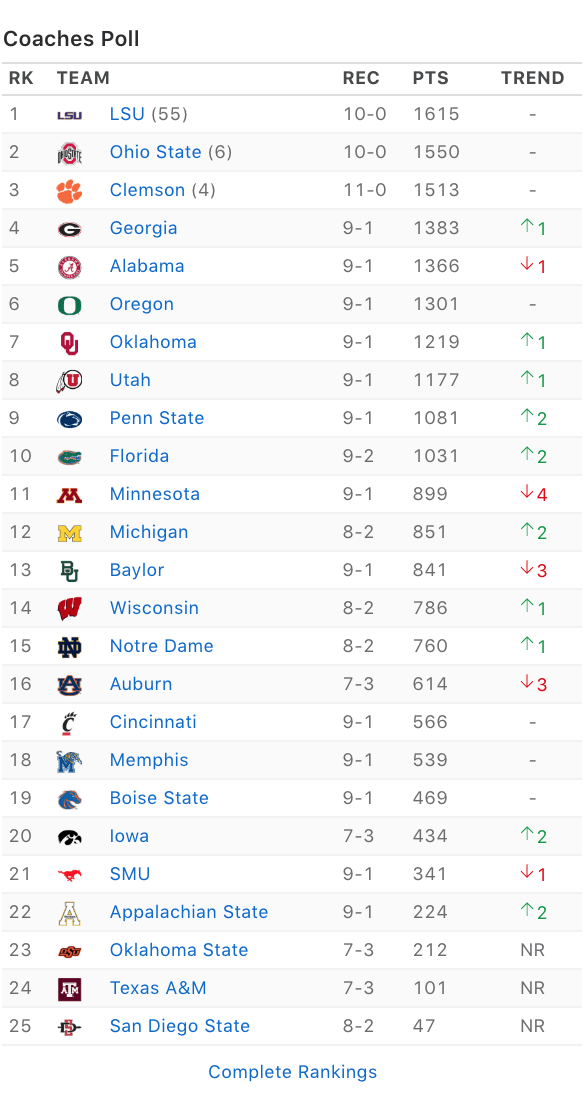Click the Utah Utes logo
Screen dimensions: 588x1098
69,380
